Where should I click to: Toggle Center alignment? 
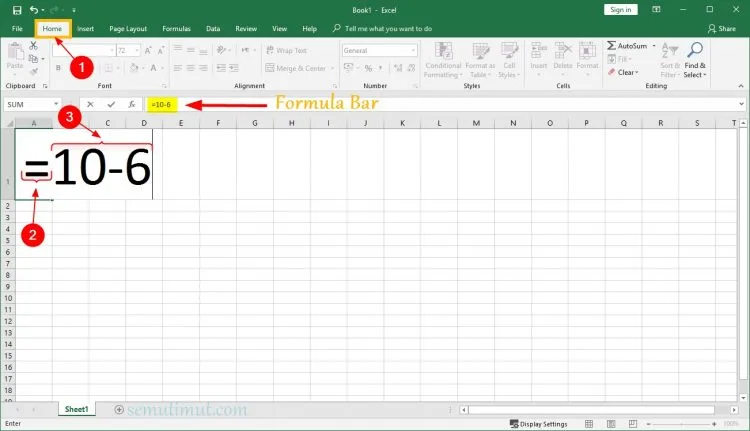(191, 68)
